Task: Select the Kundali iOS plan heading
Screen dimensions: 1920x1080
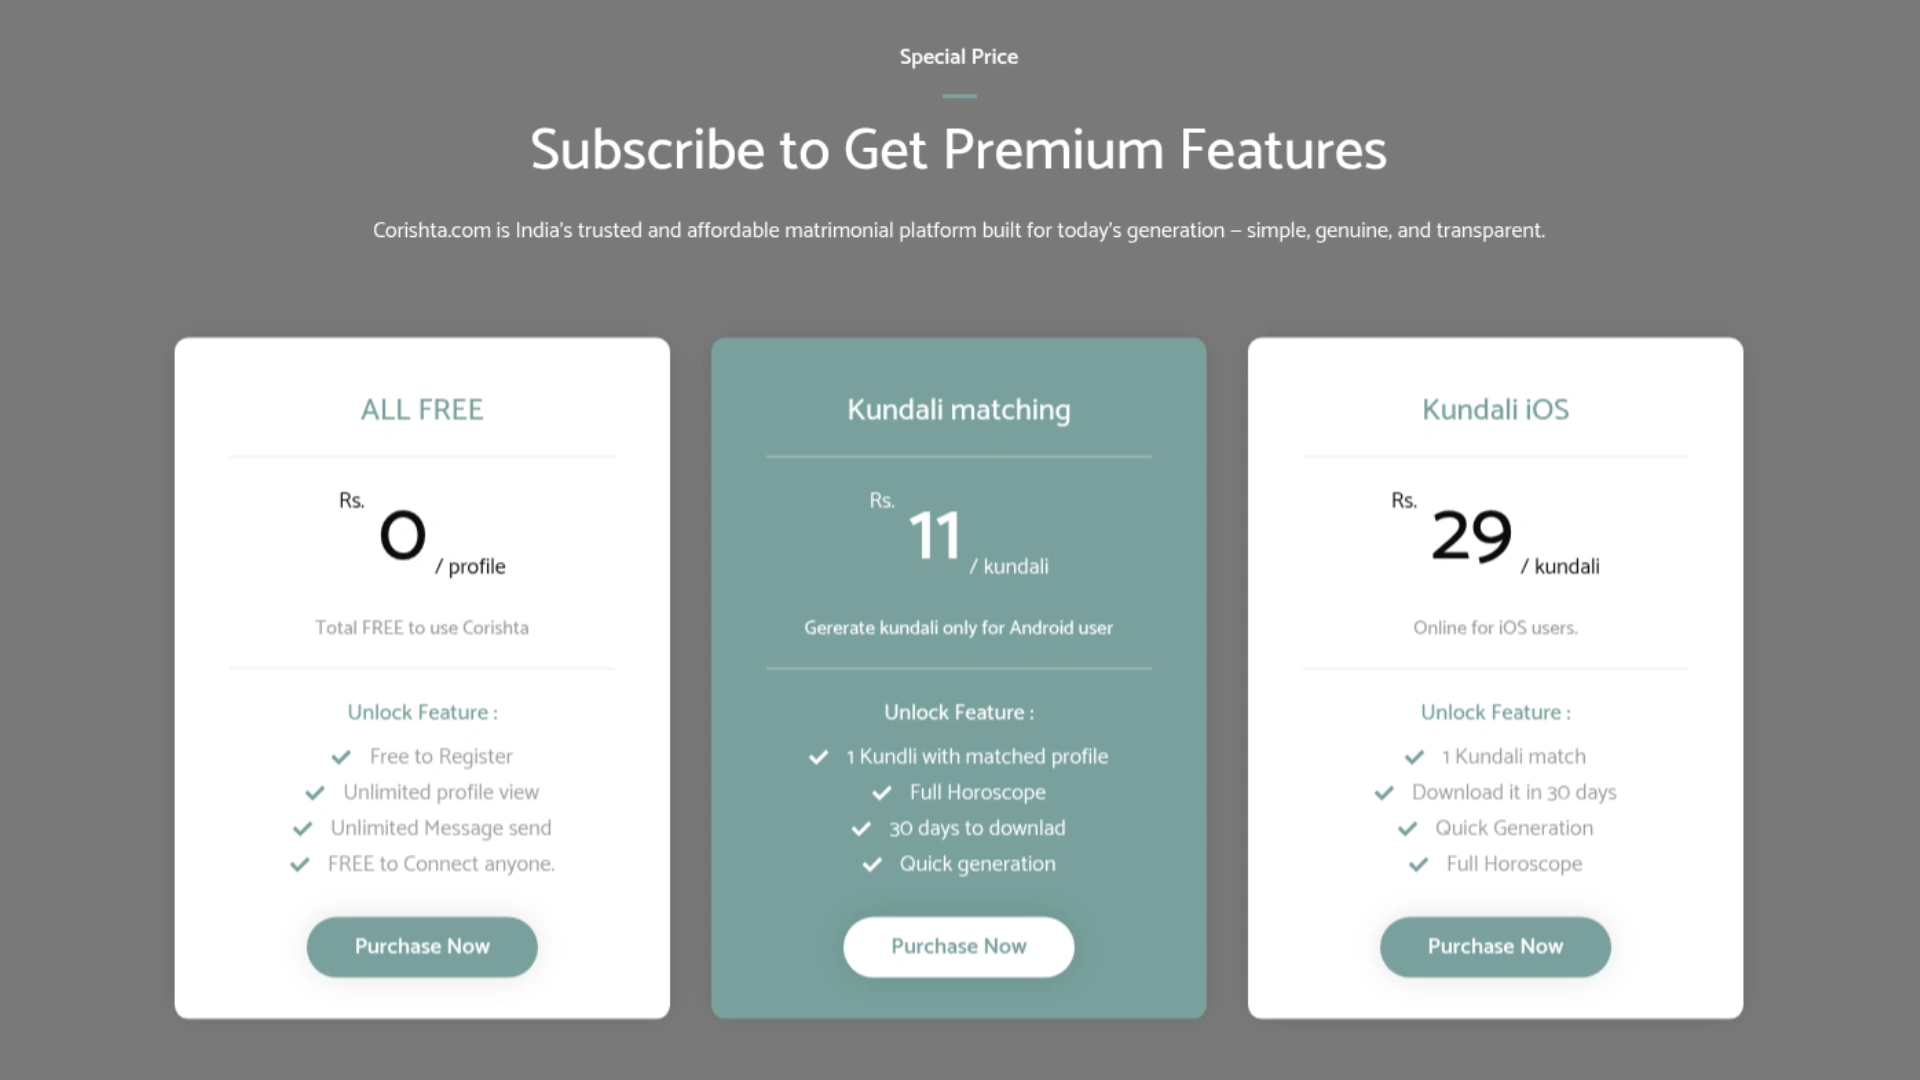Action: pyautogui.click(x=1495, y=409)
